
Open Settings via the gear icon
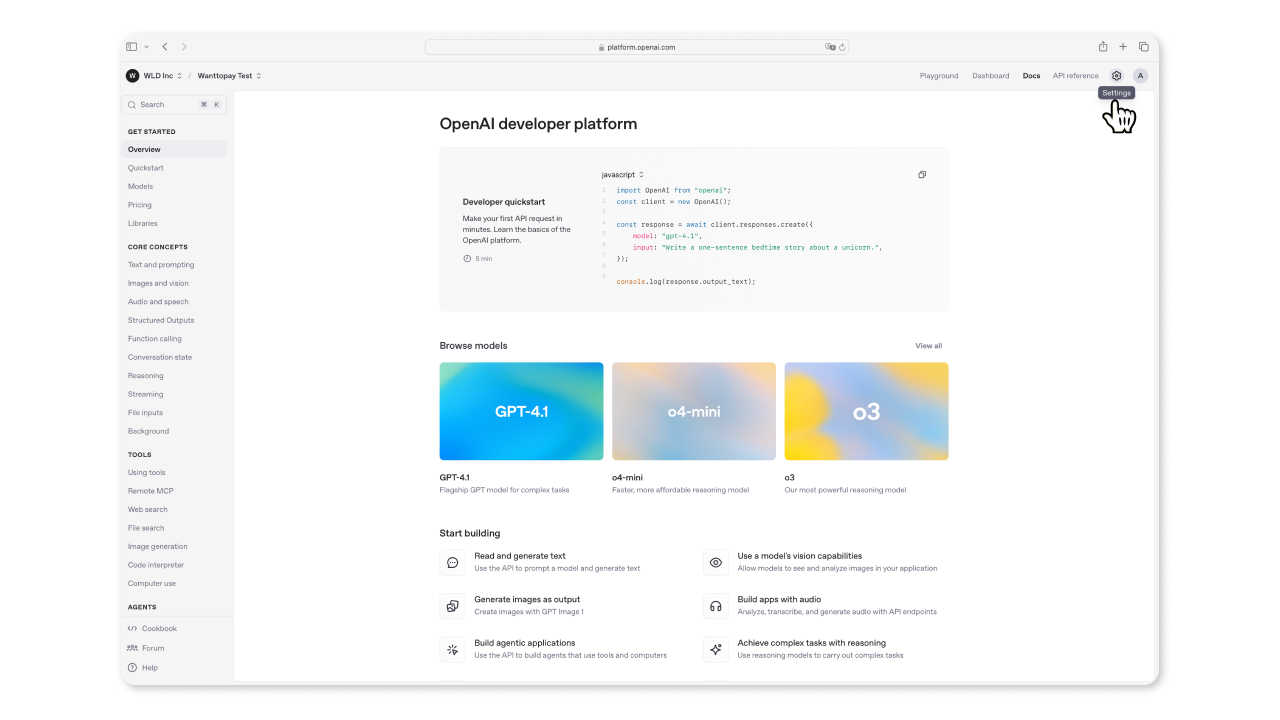coord(1117,76)
